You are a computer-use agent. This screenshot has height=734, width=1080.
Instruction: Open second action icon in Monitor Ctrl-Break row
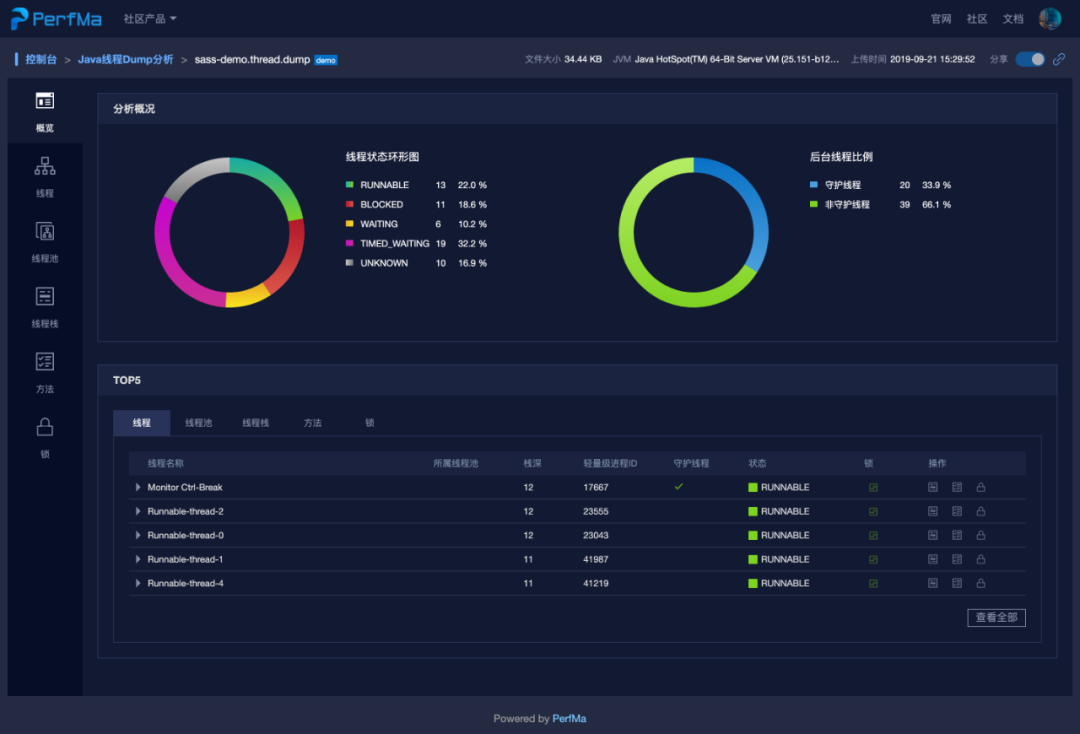pos(957,487)
